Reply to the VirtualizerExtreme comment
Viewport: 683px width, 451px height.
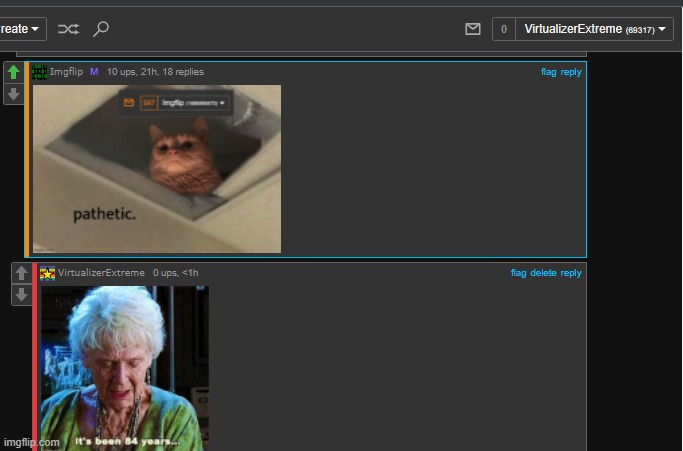pyautogui.click(x=571, y=273)
